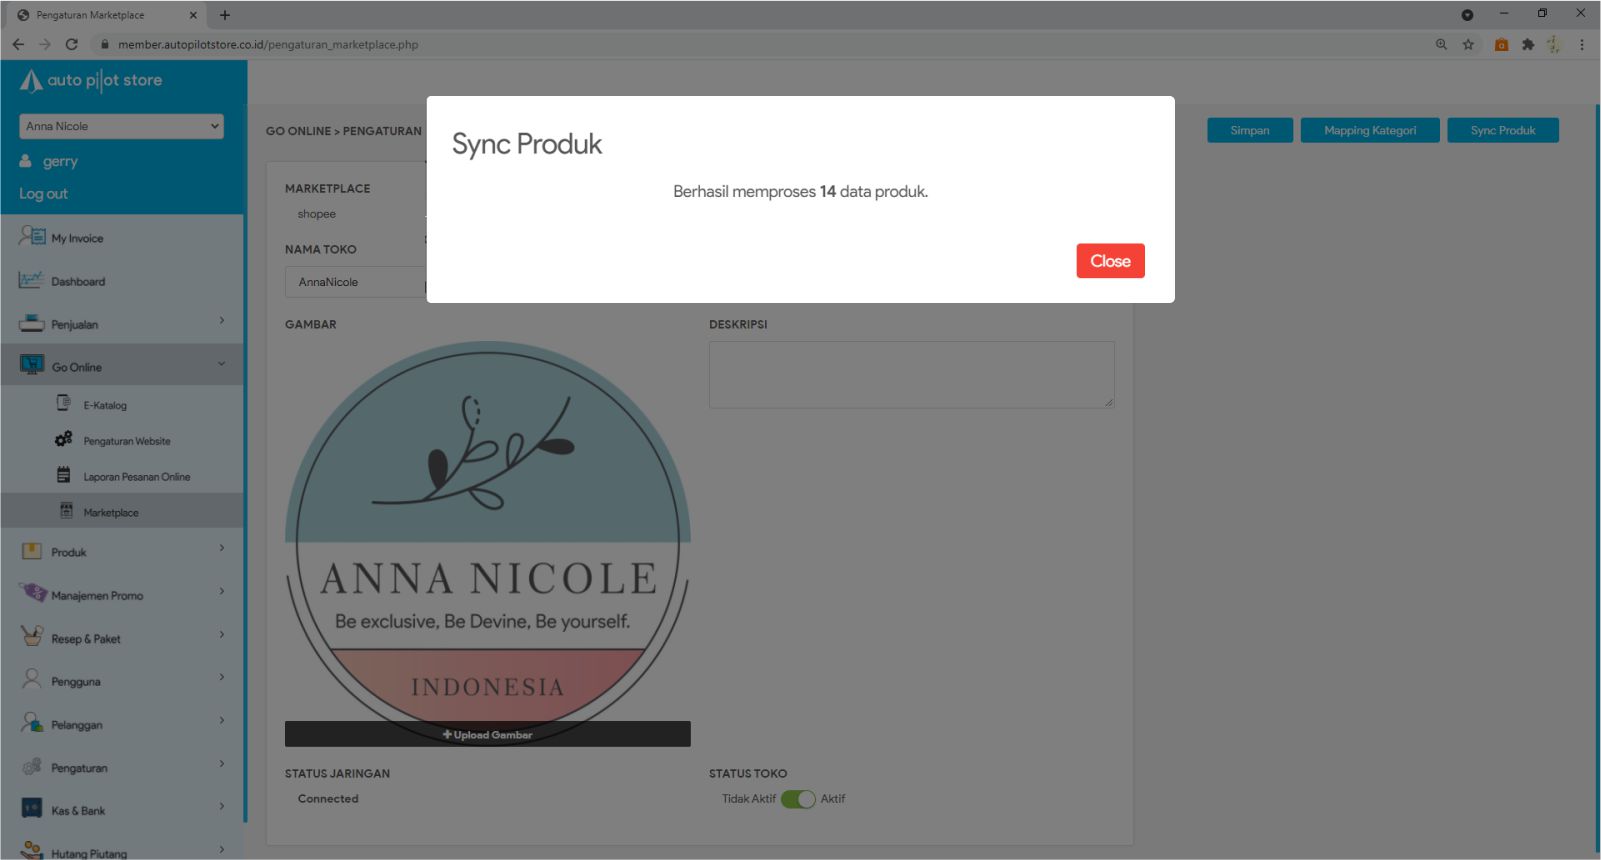Click inside the Deskripsi text area
Viewport: 1601px width, 860px height.
point(911,374)
